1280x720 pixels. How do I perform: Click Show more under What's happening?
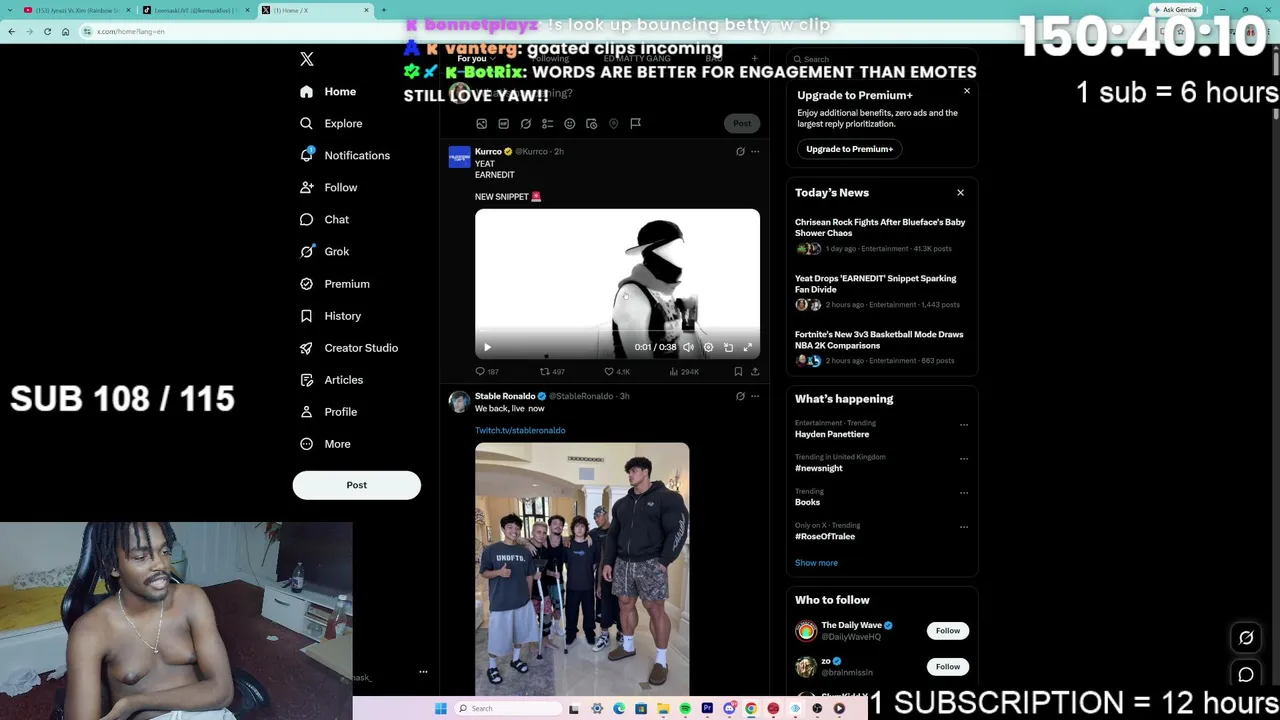tap(816, 563)
